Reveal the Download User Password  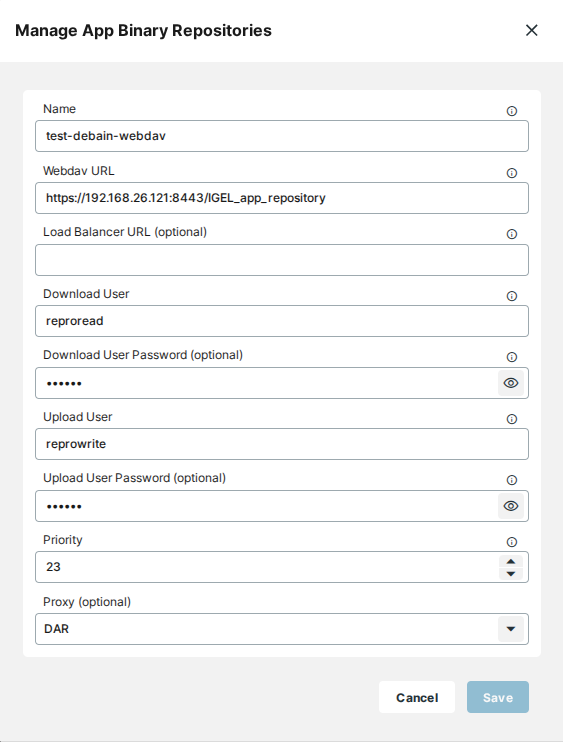(x=511, y=383)
